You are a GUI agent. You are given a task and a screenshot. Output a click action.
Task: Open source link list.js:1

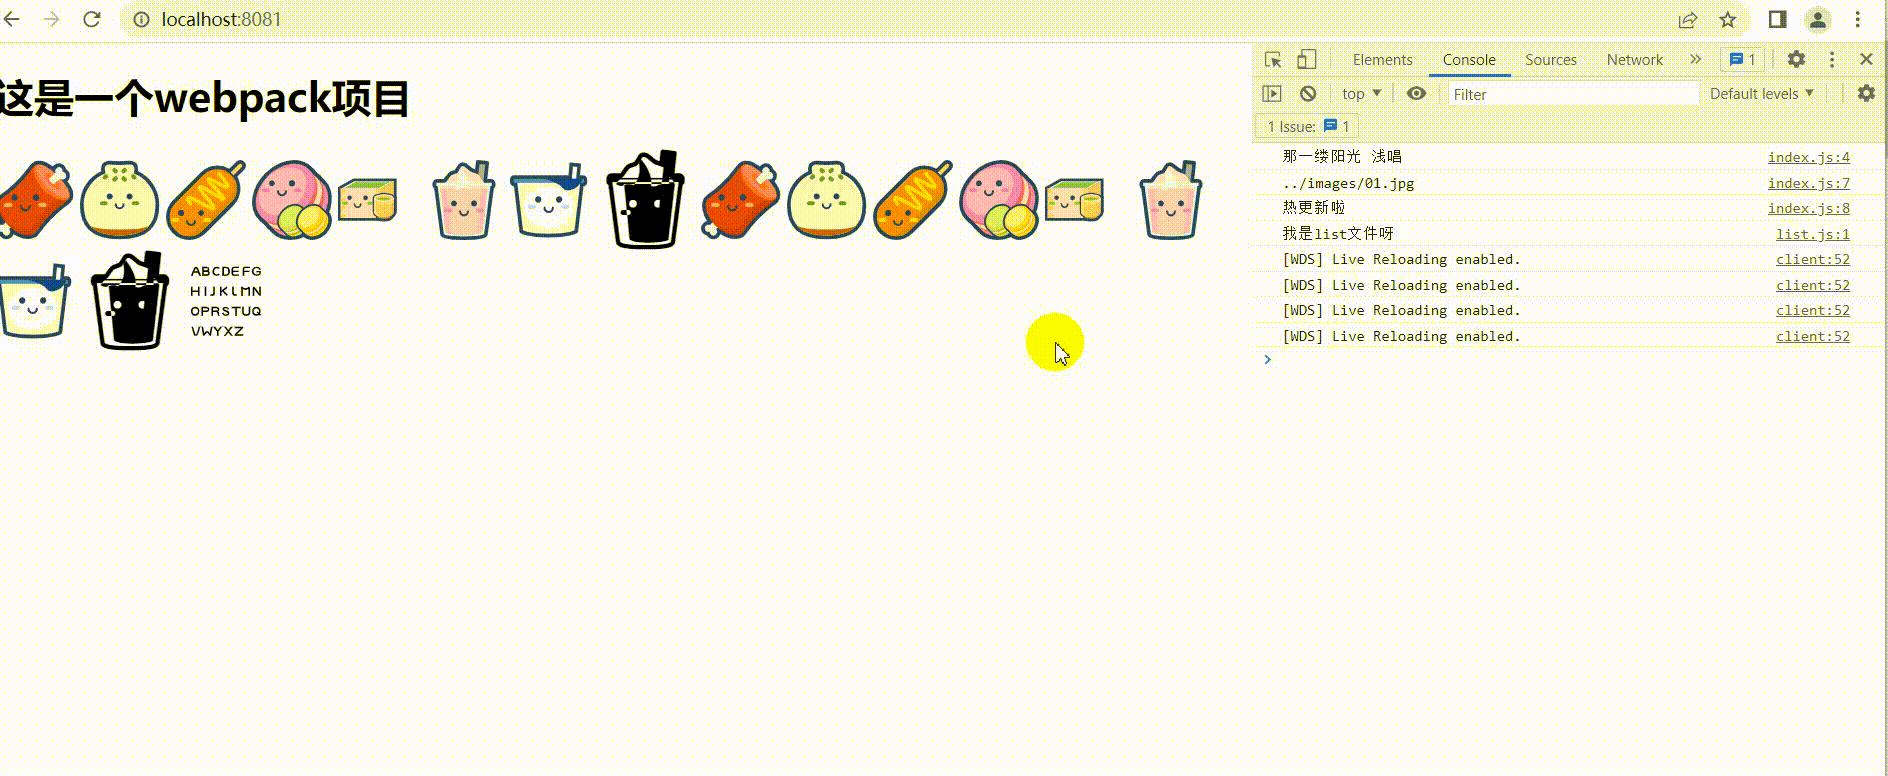1812,234
